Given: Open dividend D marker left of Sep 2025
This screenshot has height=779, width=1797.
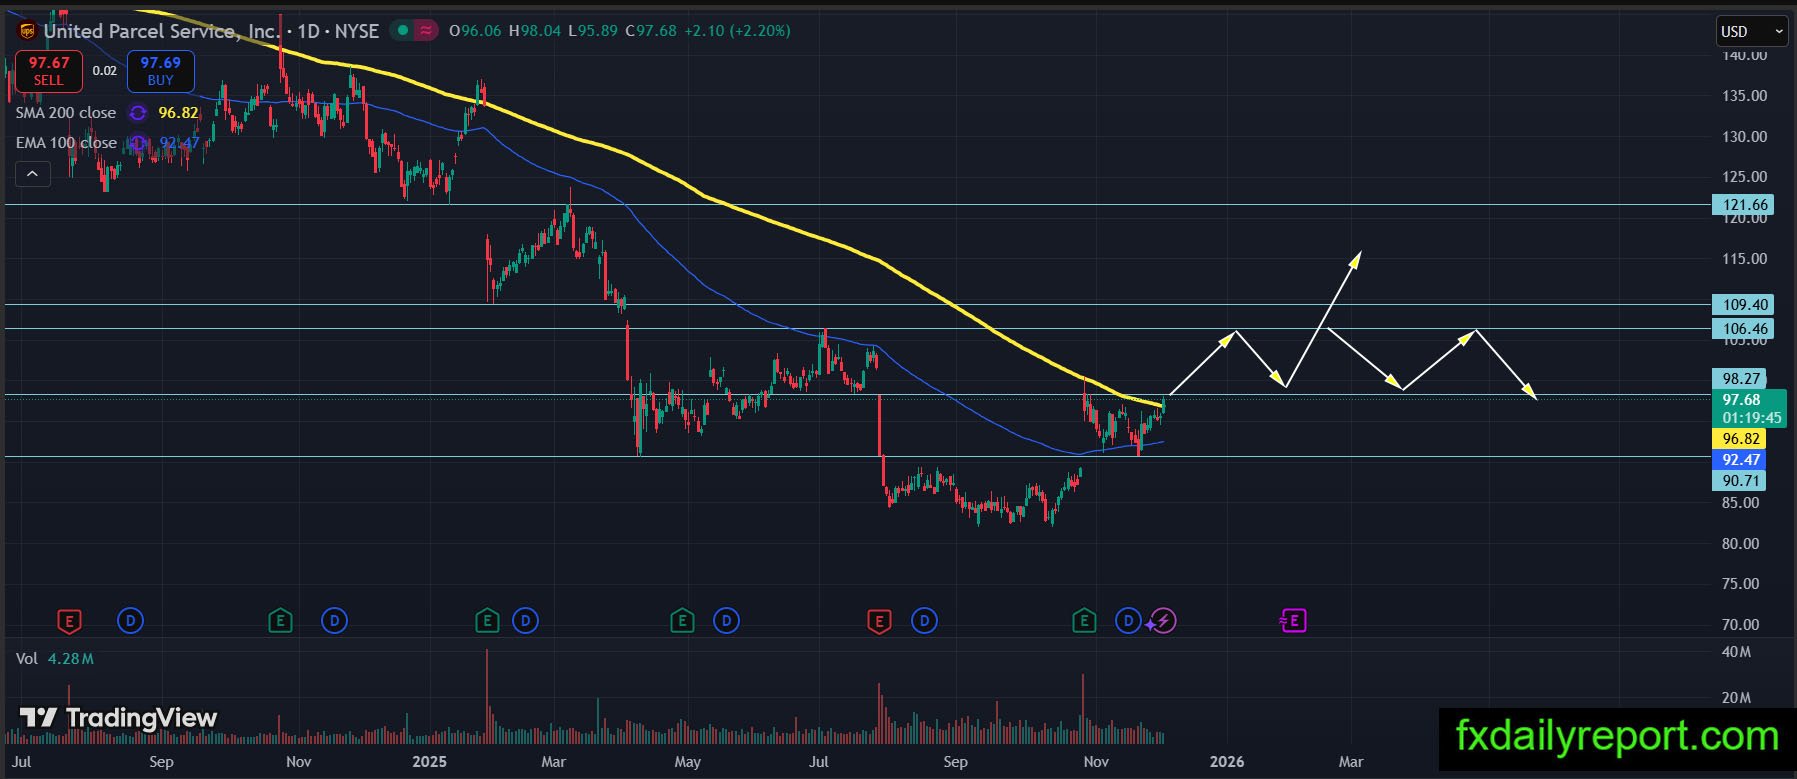Looking at the screenshot, I should pos(924,621).
